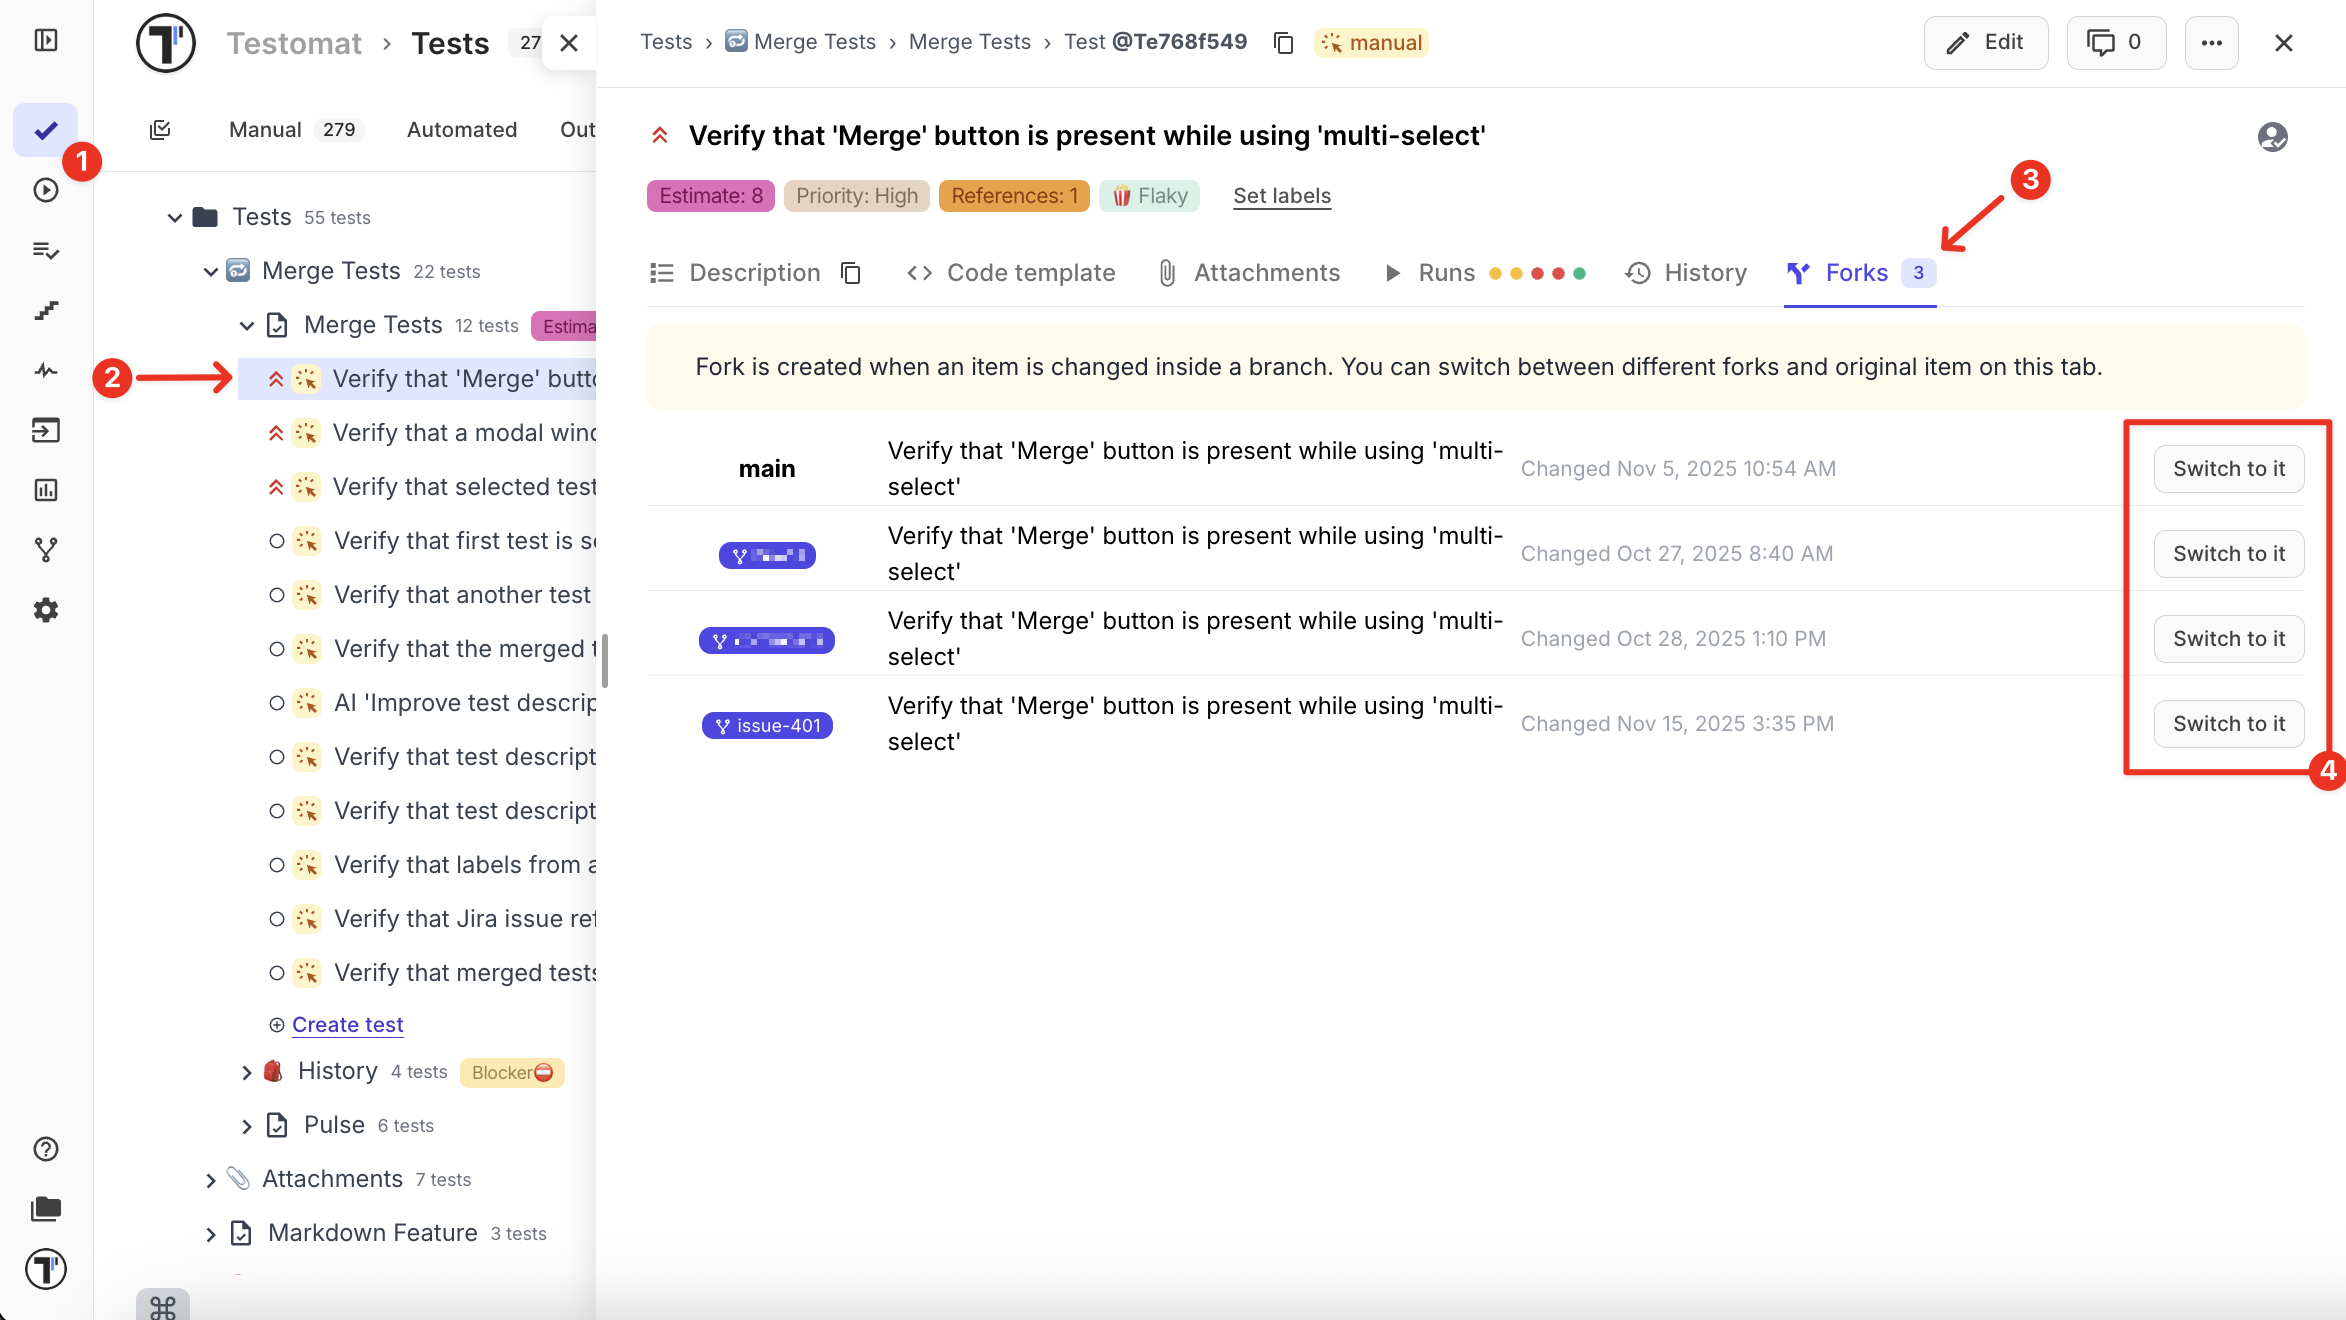Open the Branches fork icon in sidebar
The width and height of the screenshot is (2346, 1320).
click(x=46, y=550)
